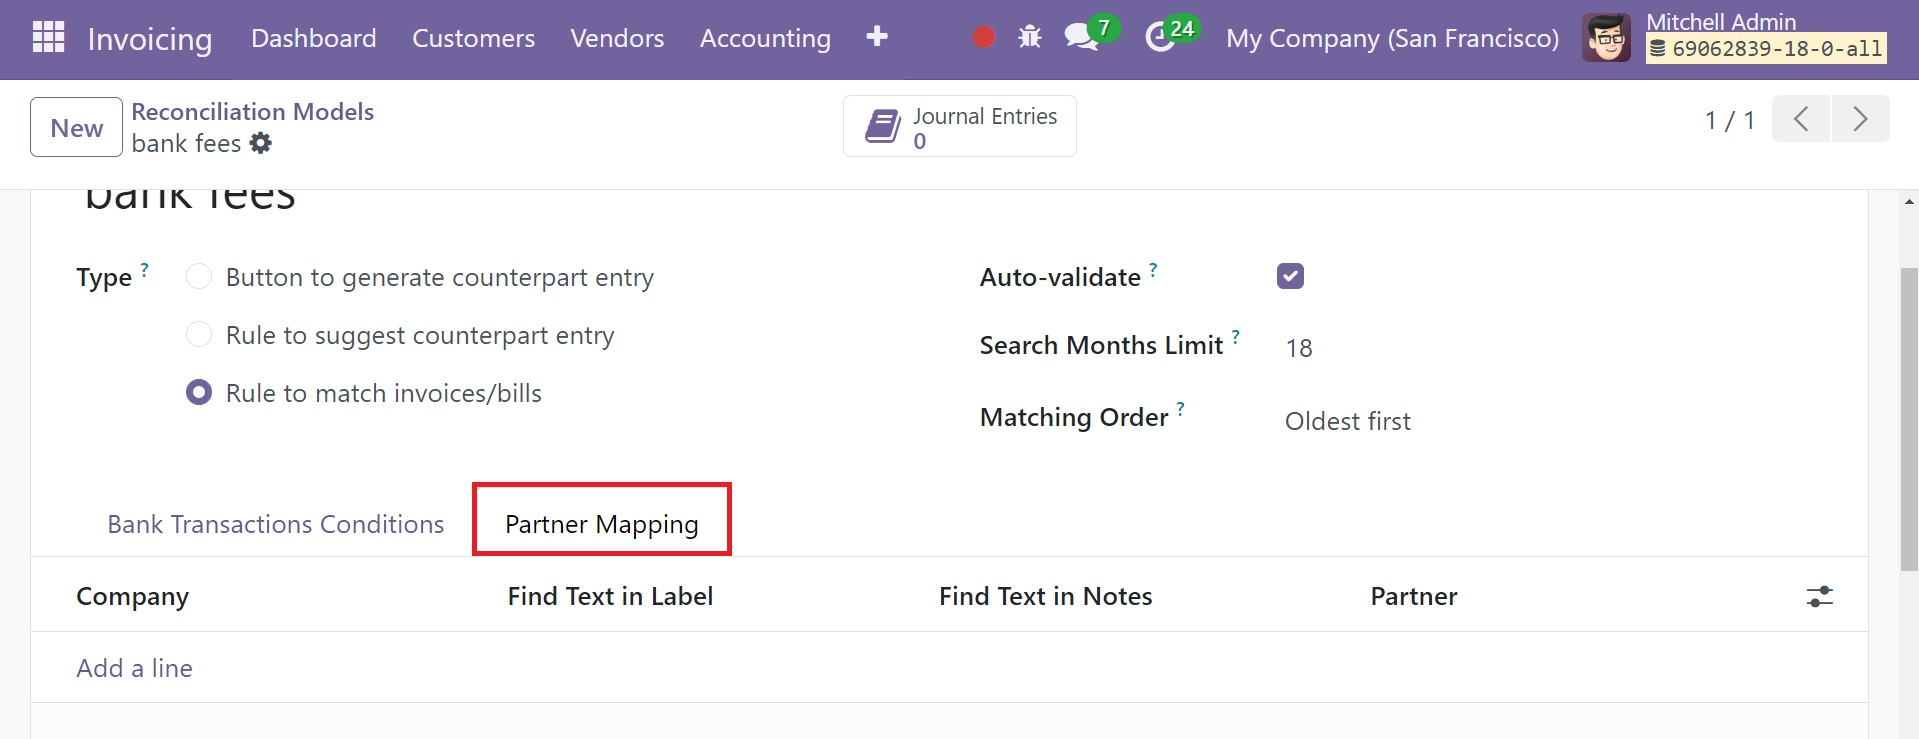
Task: Click the bank fees breadcrumb record name
Action: click(x=186, y=143)
